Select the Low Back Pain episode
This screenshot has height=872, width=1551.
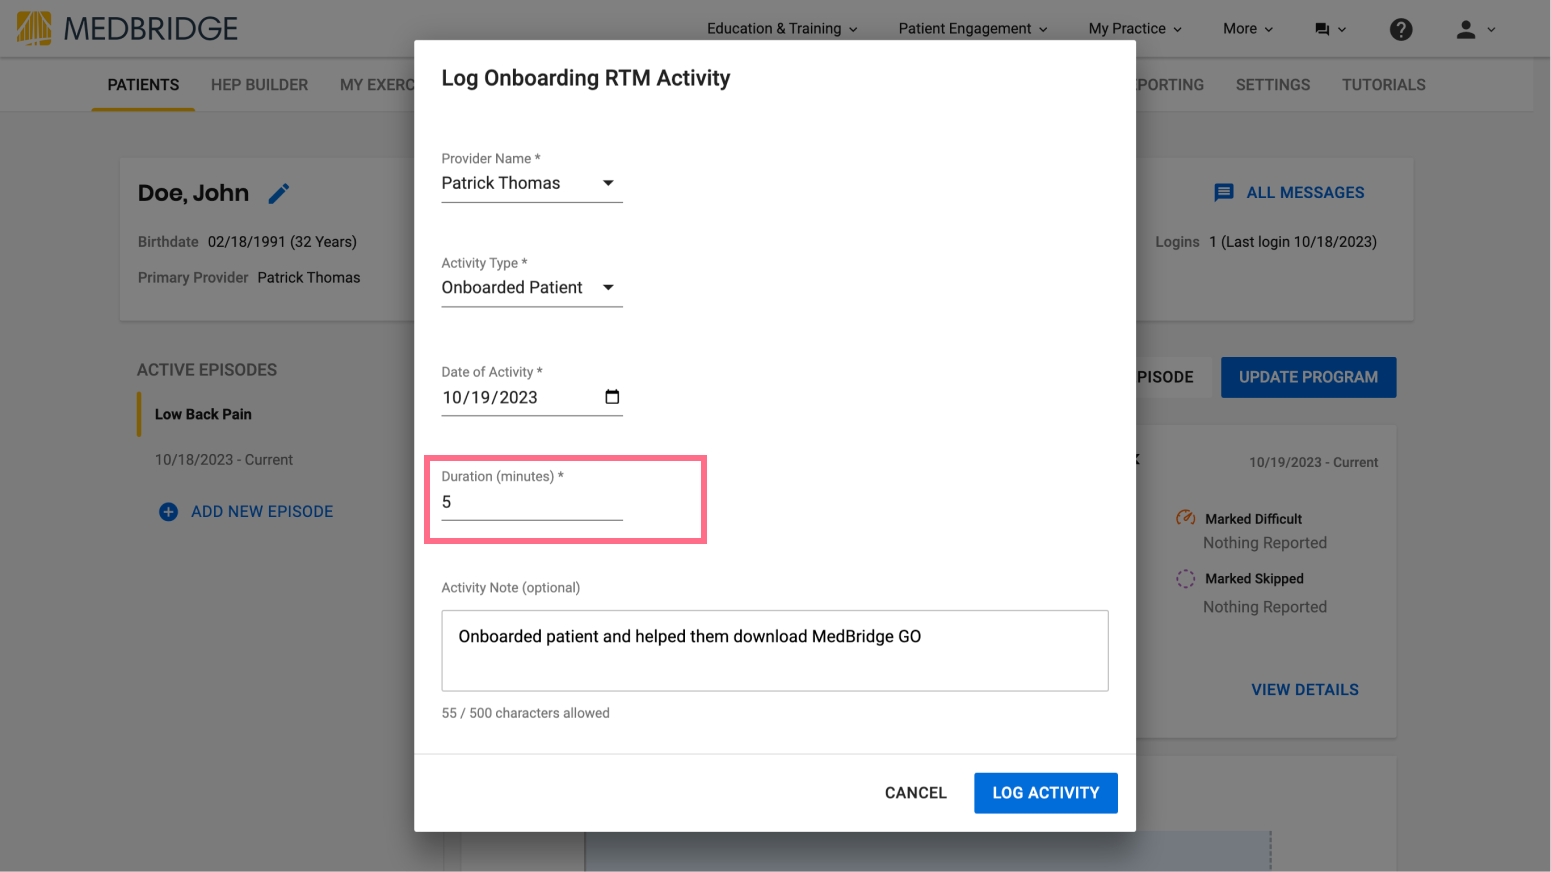click(203, 414)
